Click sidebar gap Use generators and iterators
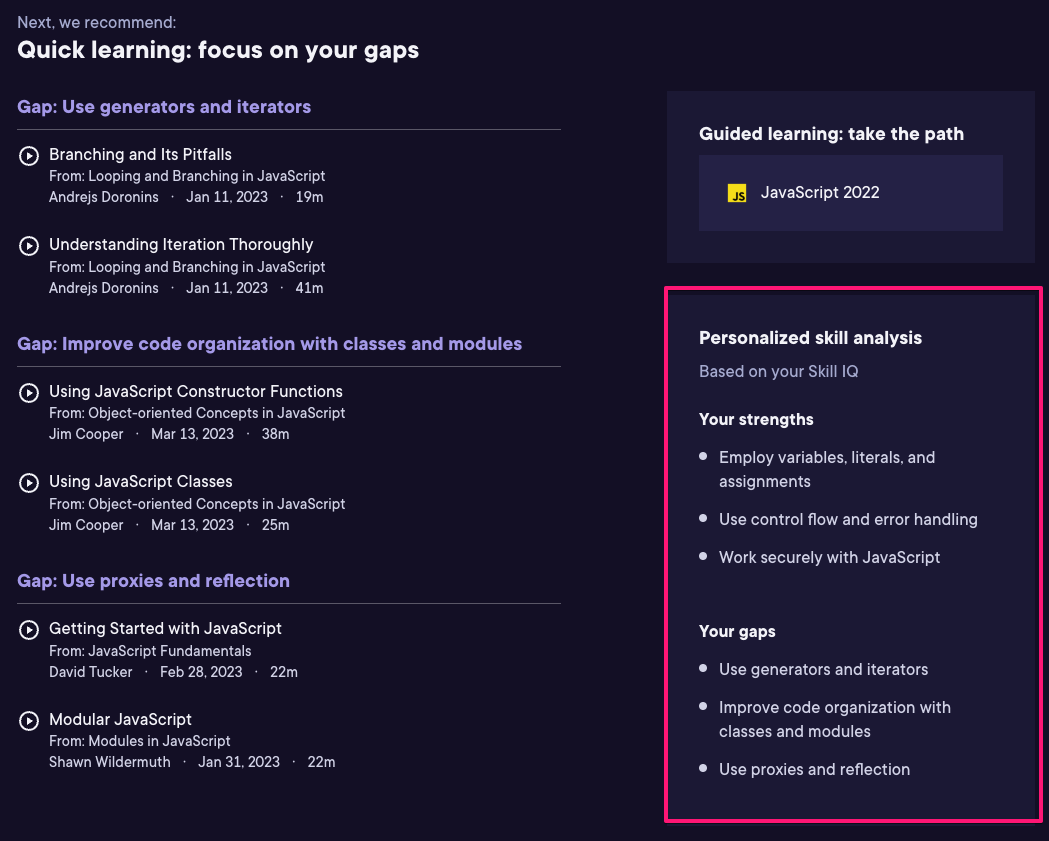 click(824, 670)
